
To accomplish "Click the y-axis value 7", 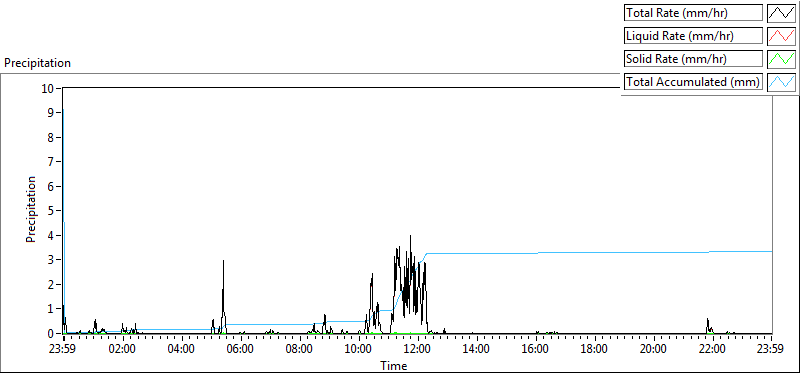I will [51, 162].
